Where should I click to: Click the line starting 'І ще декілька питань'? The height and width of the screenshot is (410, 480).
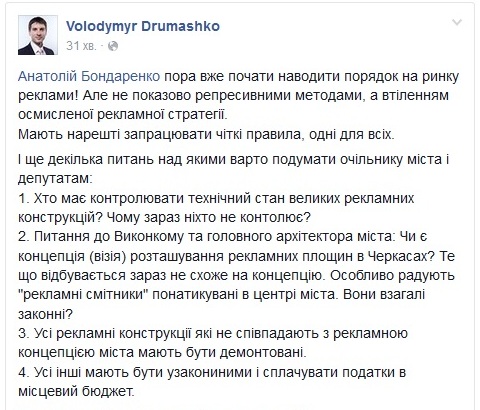click(234, 159)
